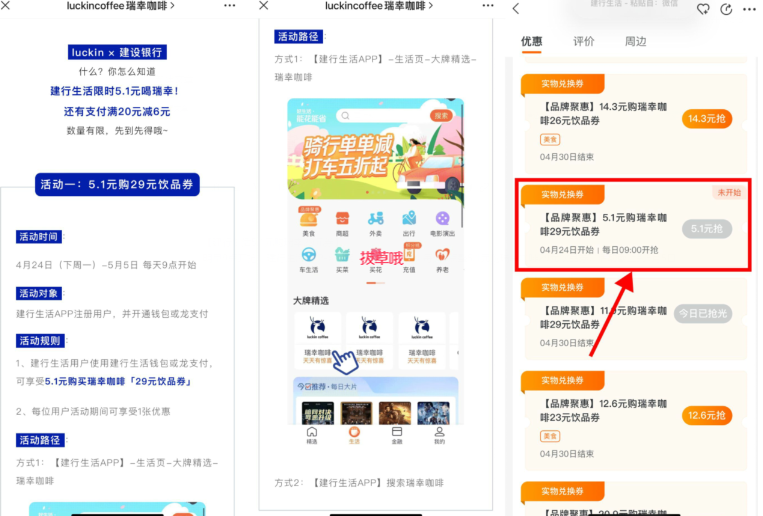763x516 pixels.
Task: Select the 买菜 grocery basket icon
Action: pos(342,254)
